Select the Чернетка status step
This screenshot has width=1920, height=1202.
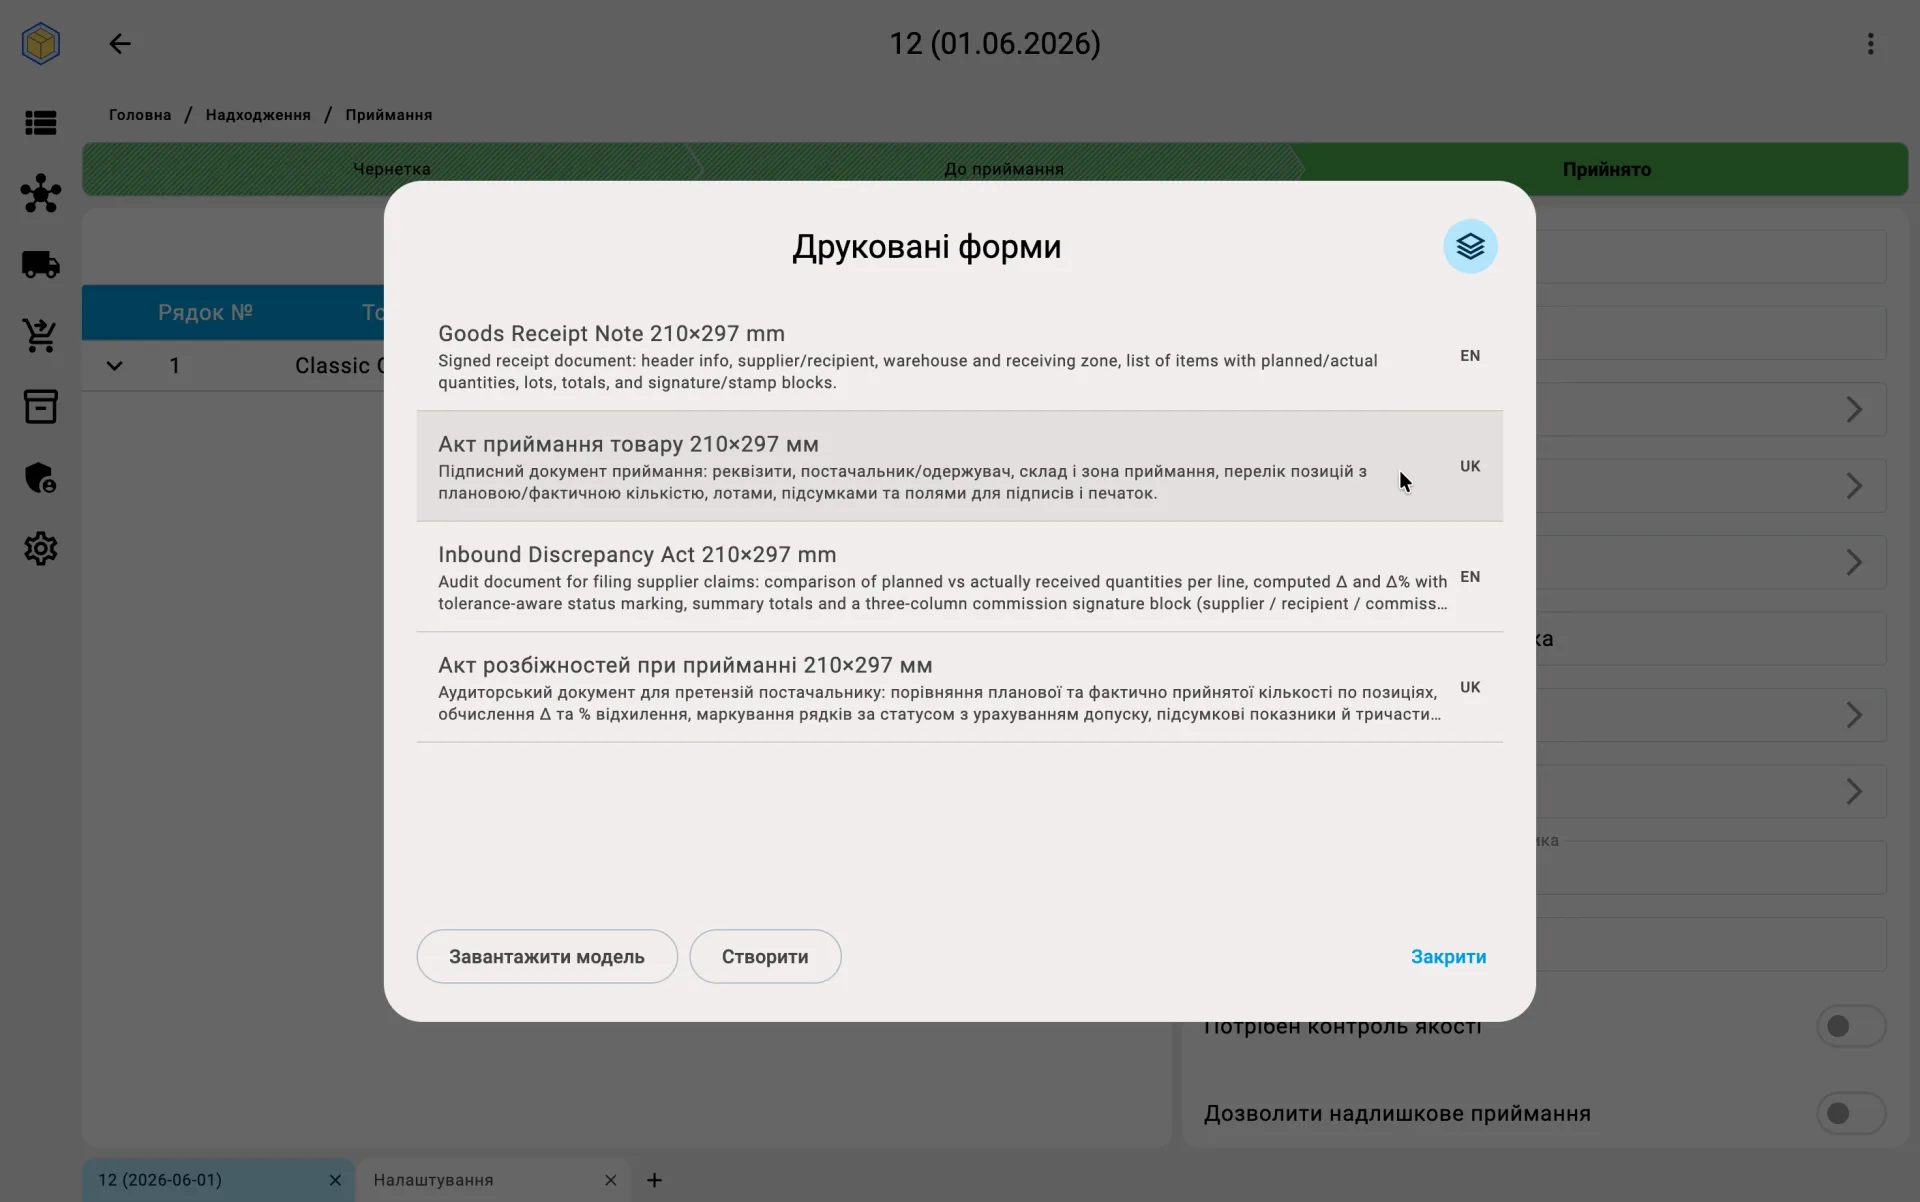pos(391,169)
